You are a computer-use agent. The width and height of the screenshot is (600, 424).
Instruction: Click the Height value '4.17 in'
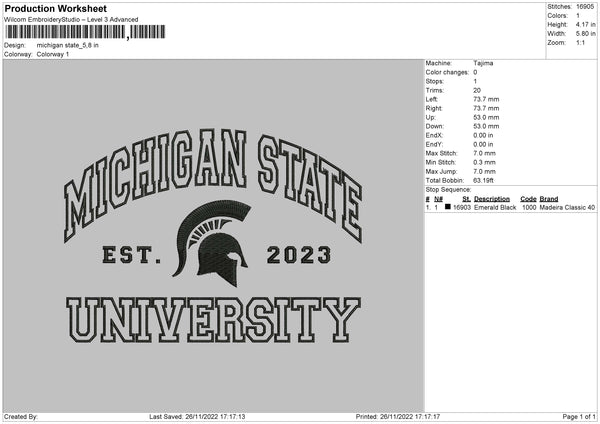(x=585, y=24)
